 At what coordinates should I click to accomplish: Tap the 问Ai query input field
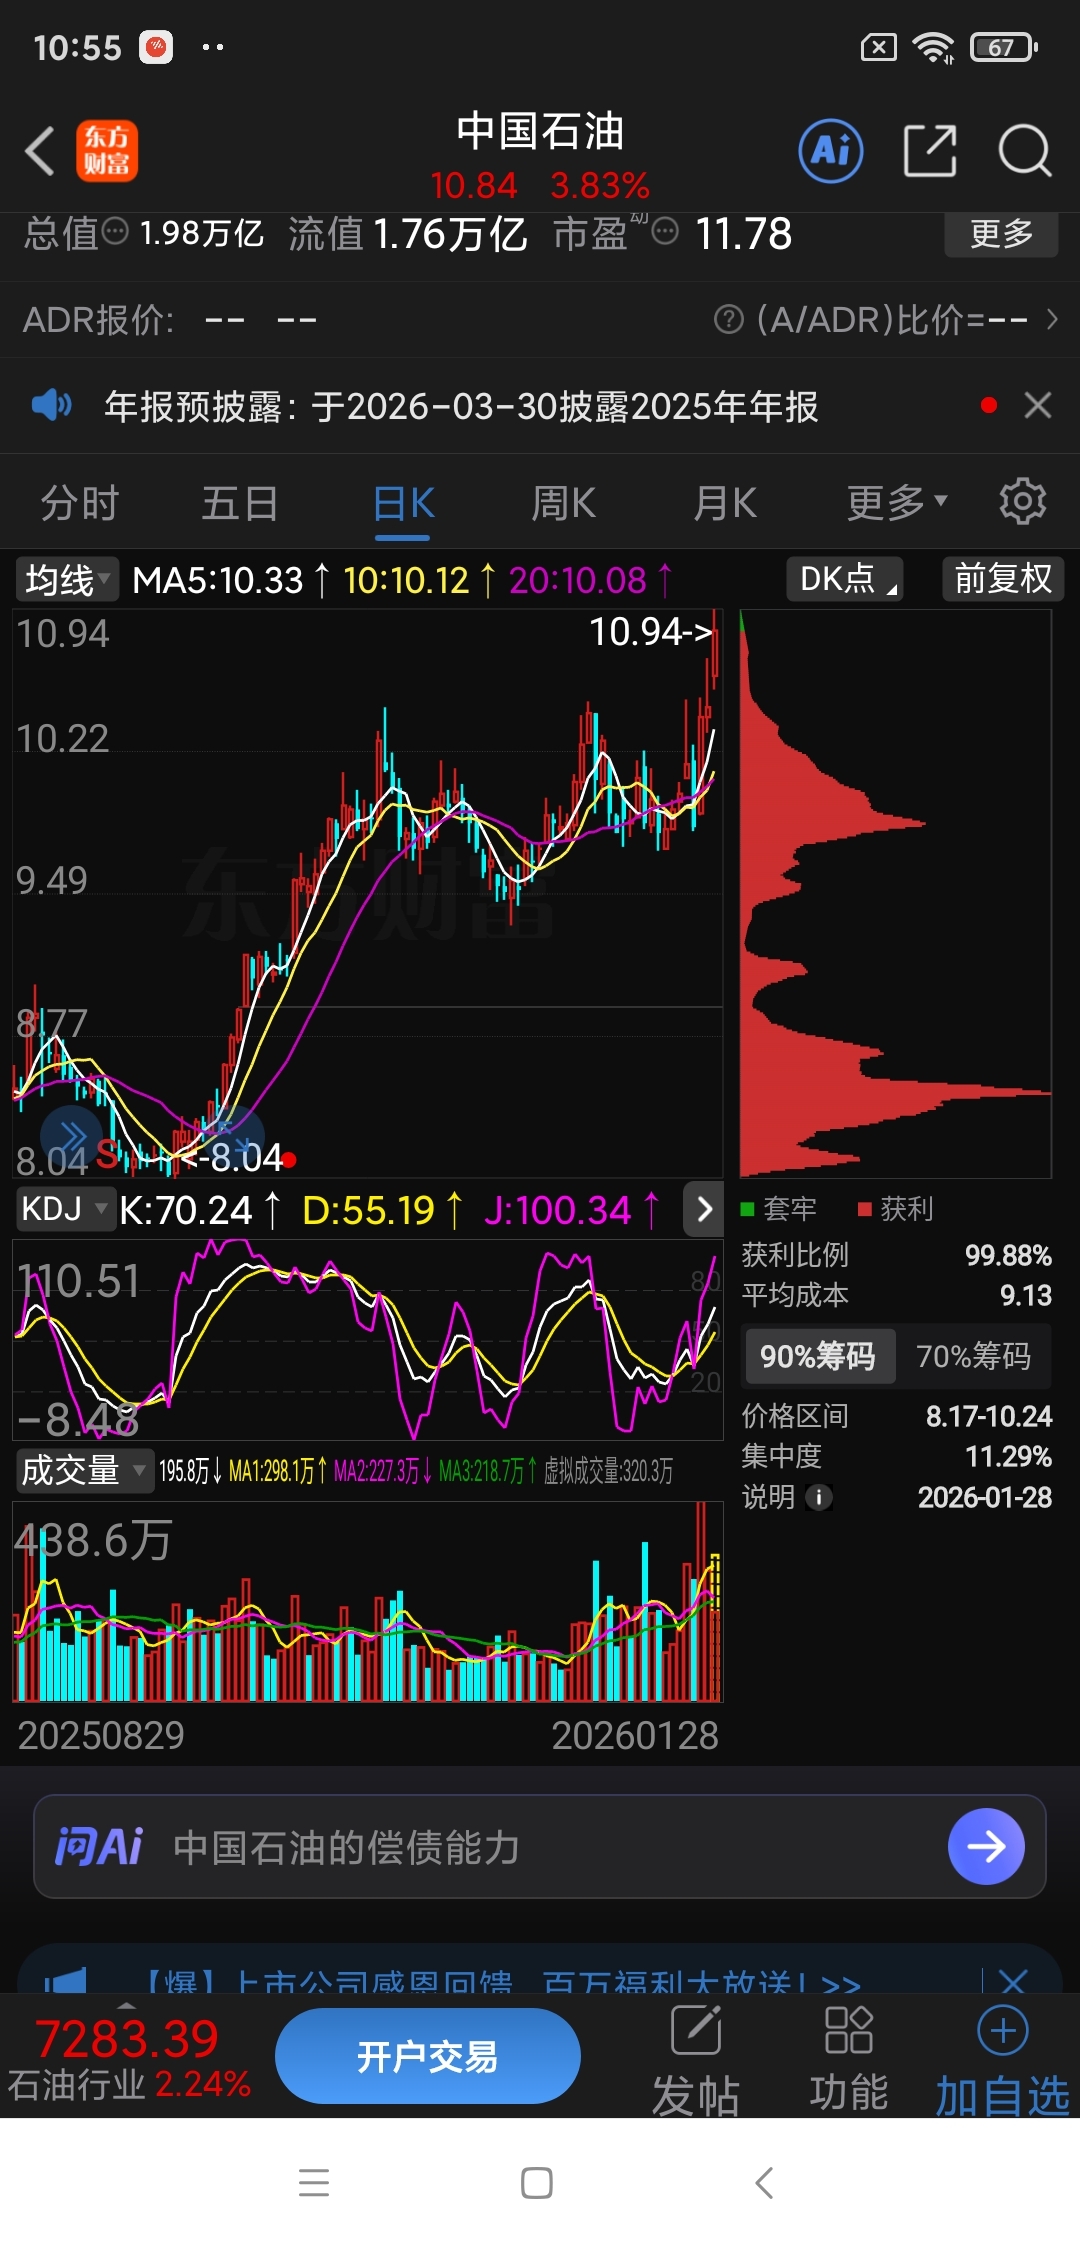click(x=540, y=1846)
